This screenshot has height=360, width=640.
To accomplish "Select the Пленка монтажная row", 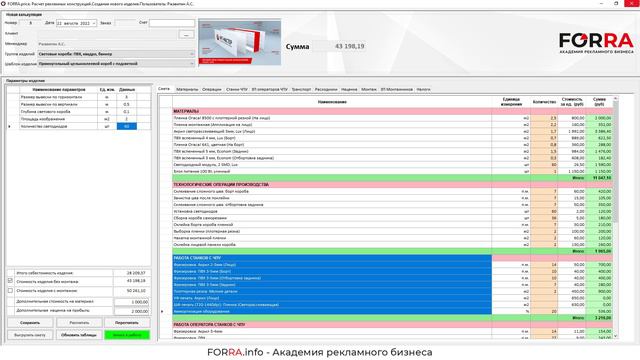I will (x=392, y=124).
